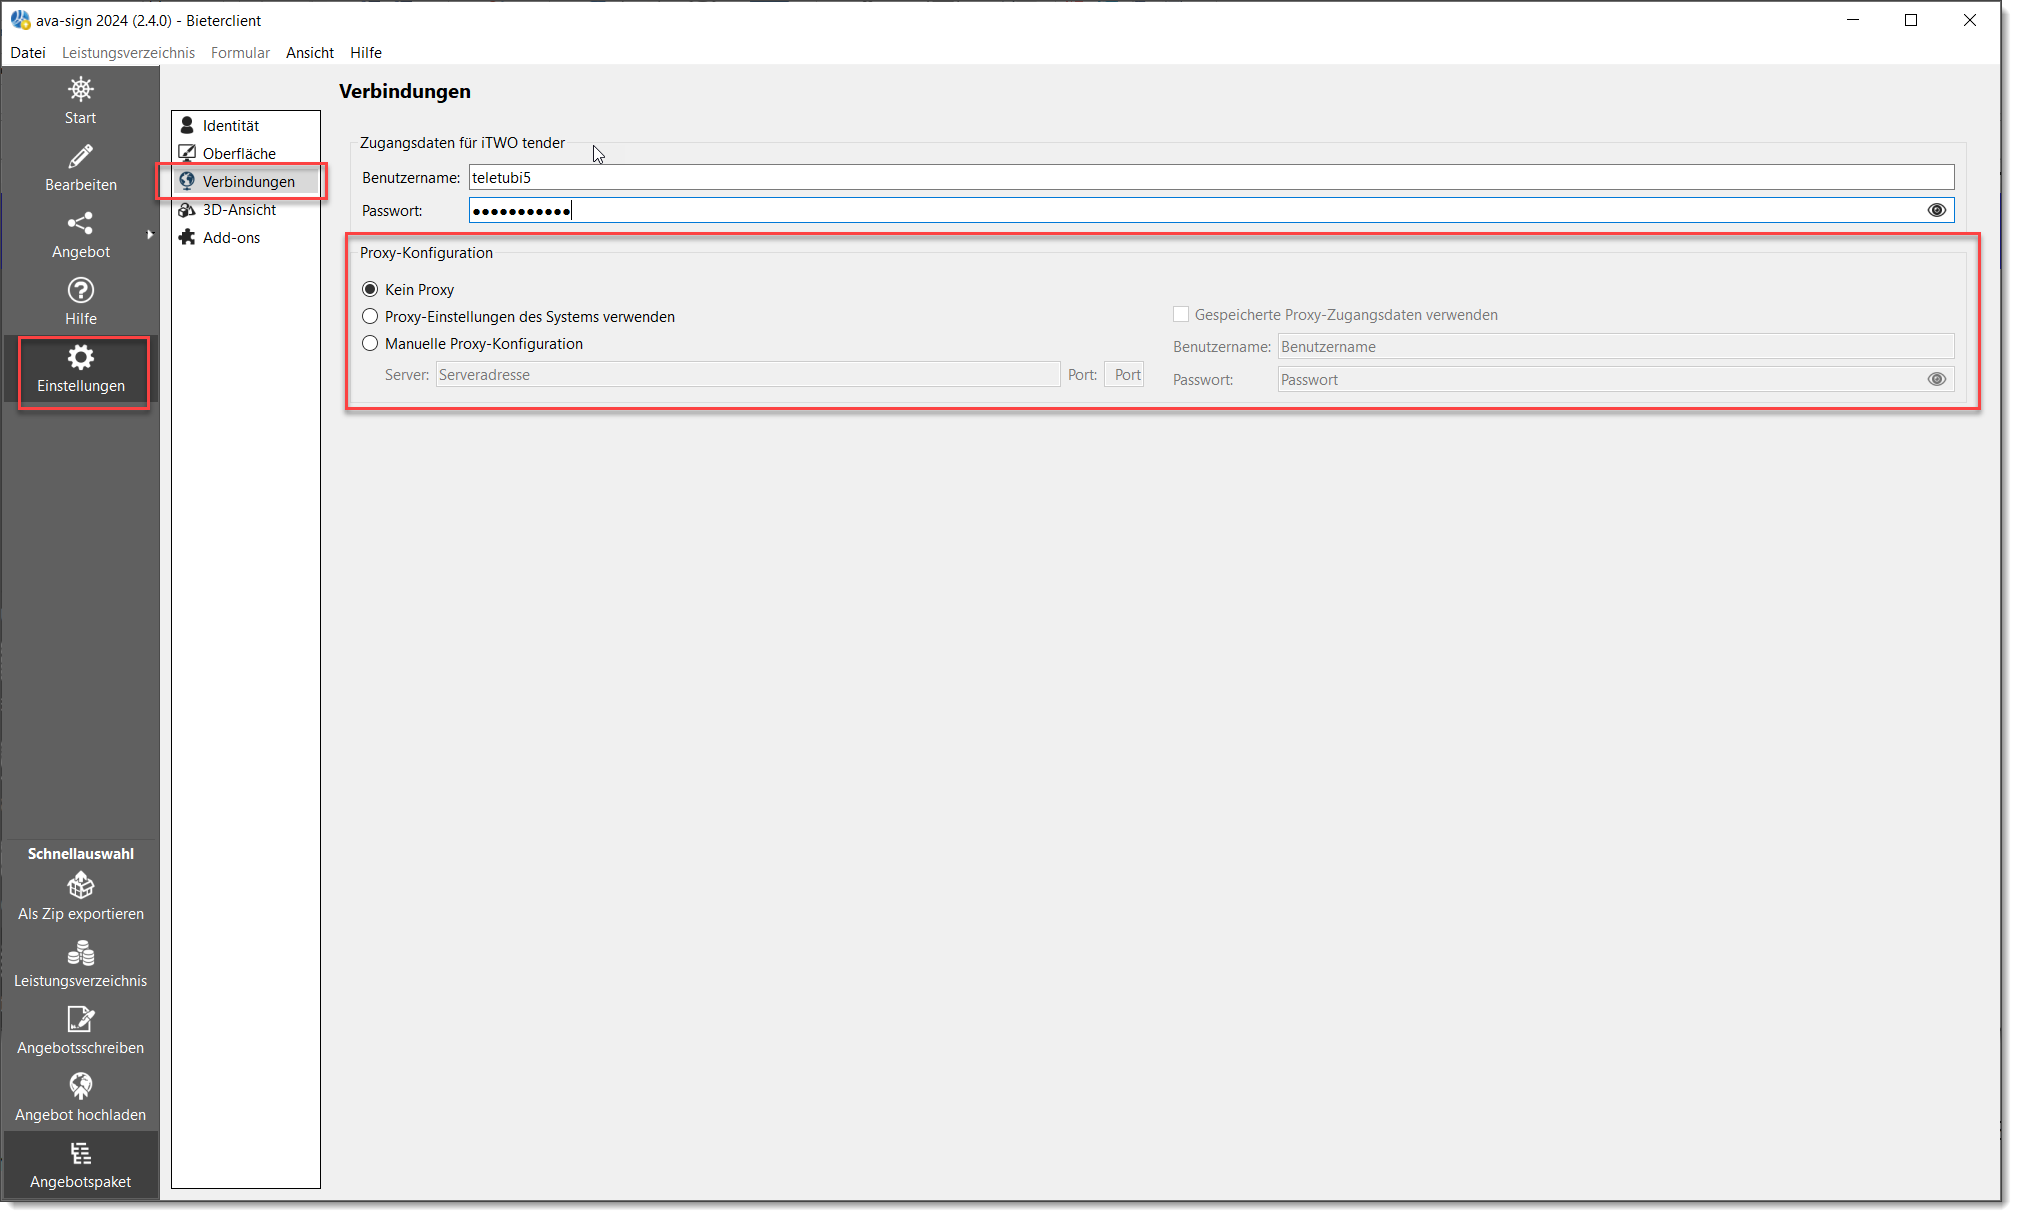Click the Proxy-Konfiguration group label
This screenshot has height=1217, width=2017.
(426, 252)
